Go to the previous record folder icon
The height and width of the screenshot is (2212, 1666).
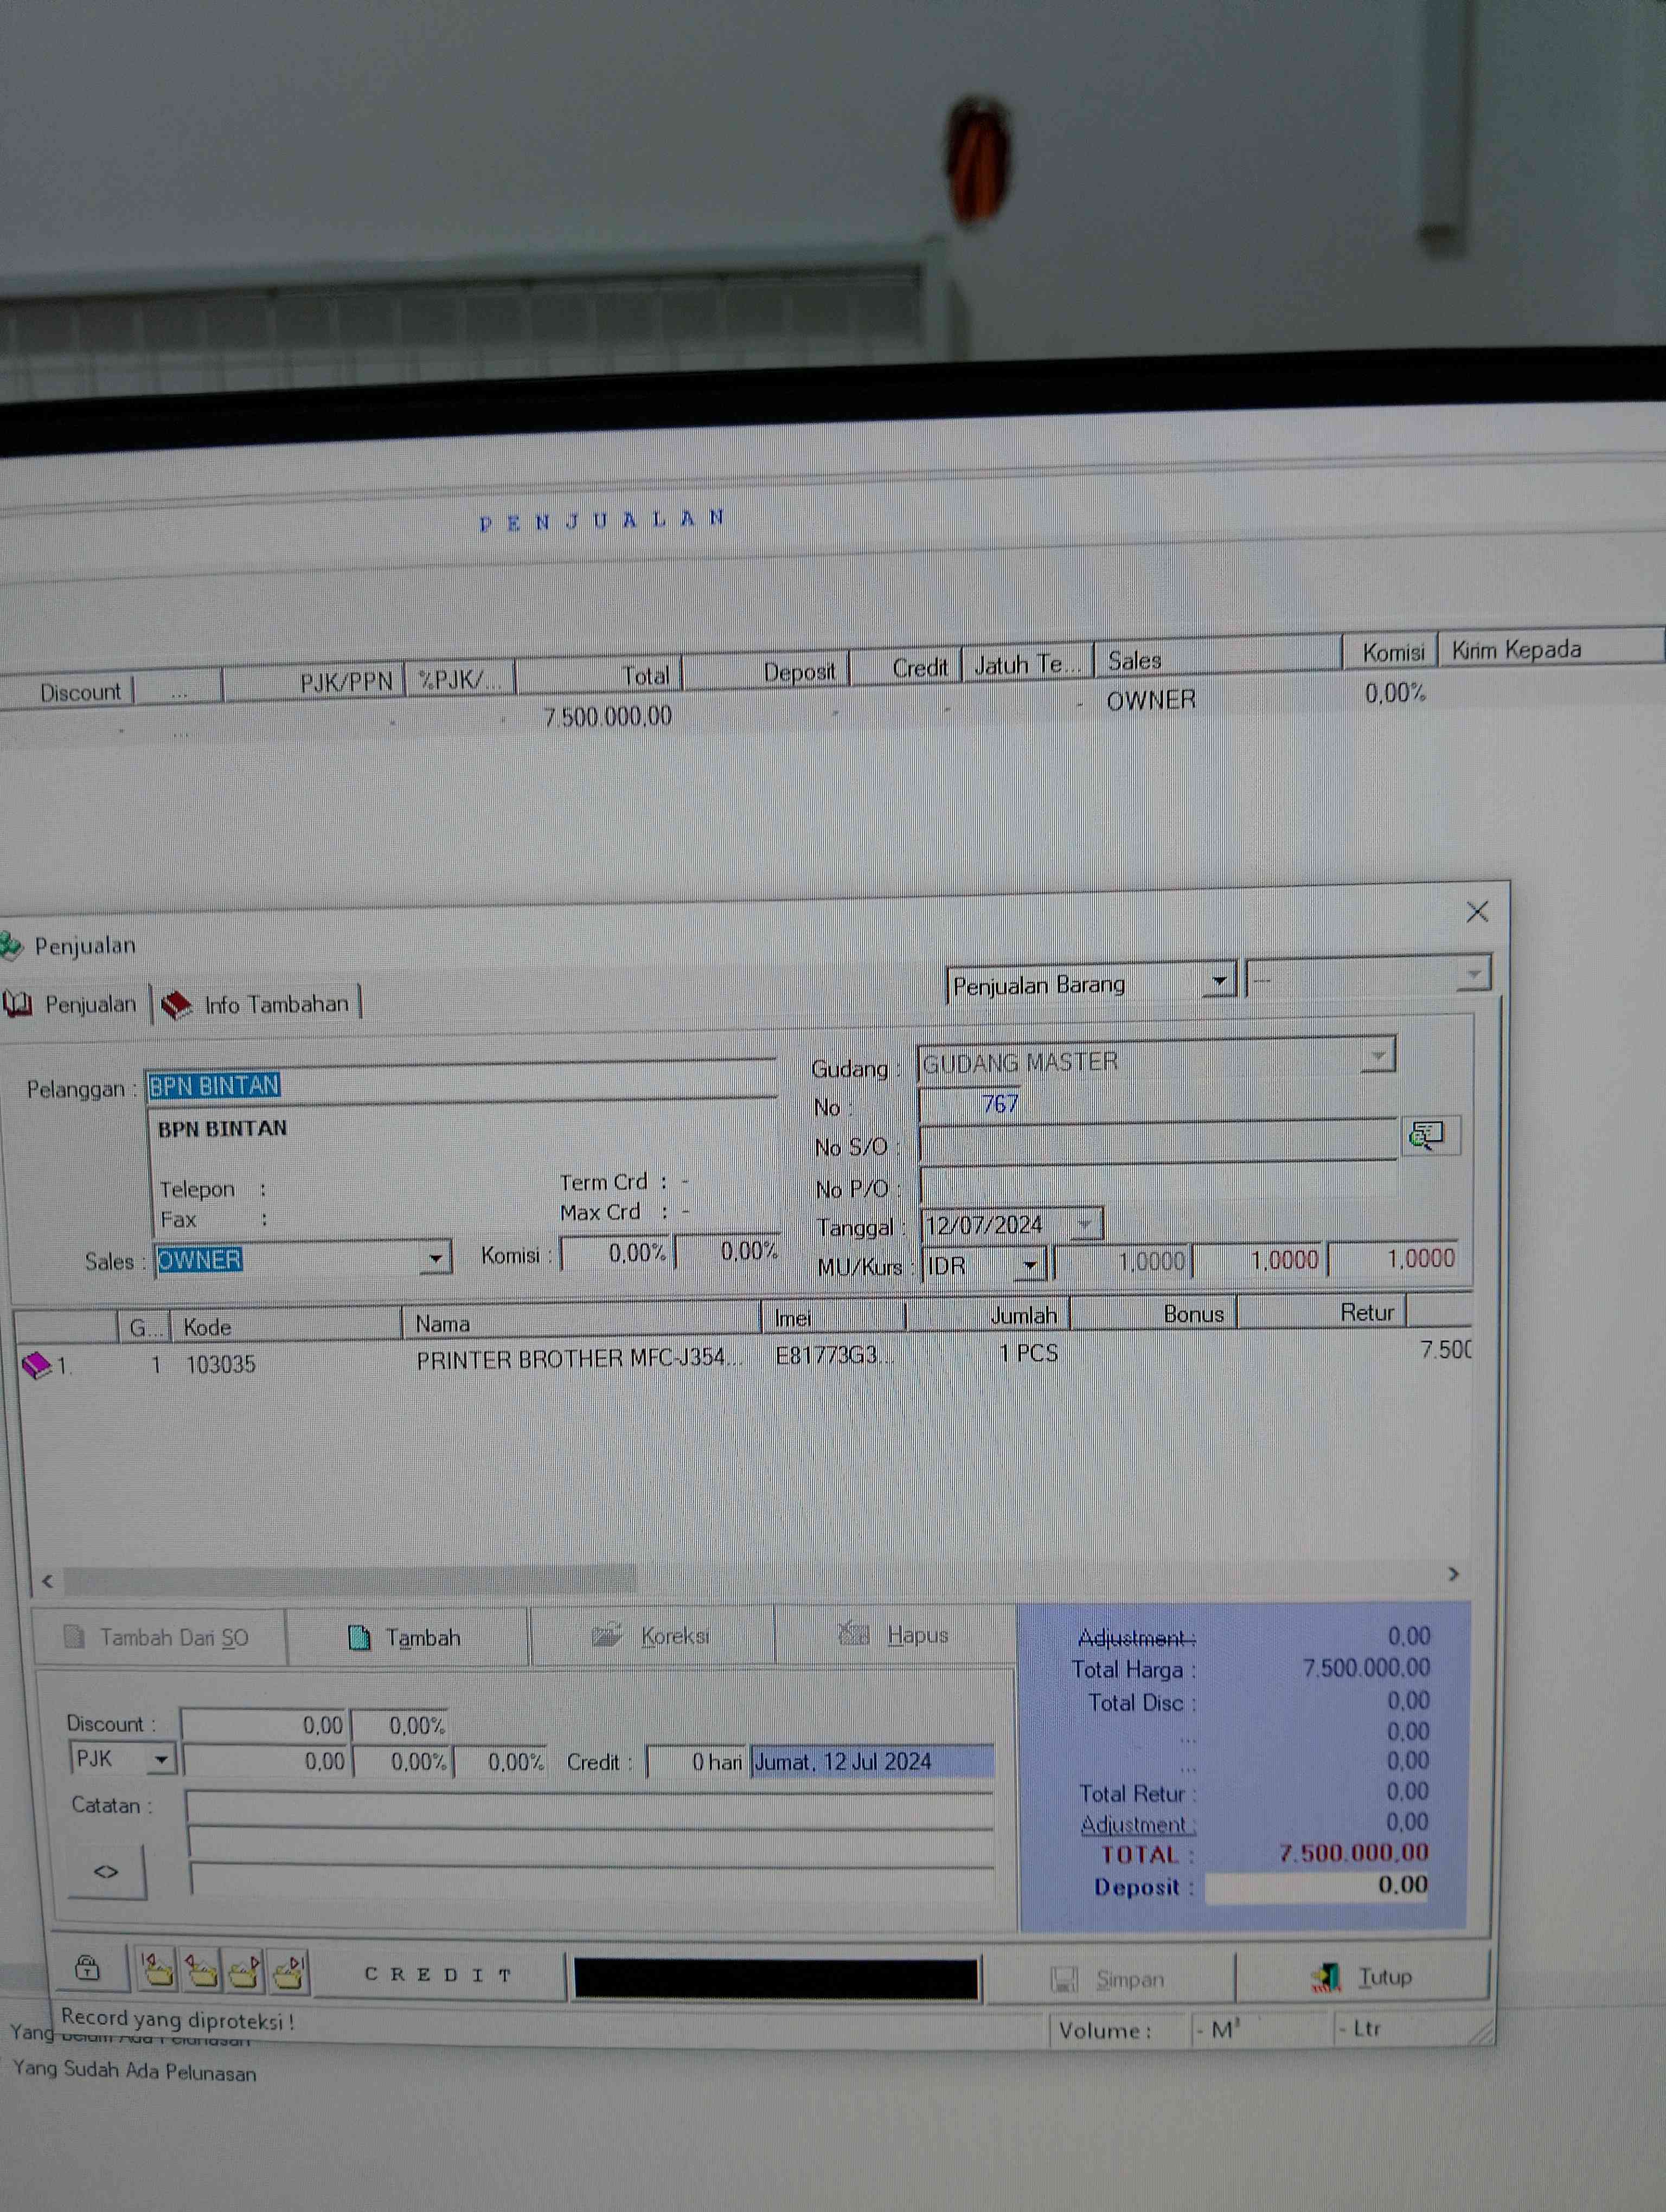click(x=201, y=1971)
